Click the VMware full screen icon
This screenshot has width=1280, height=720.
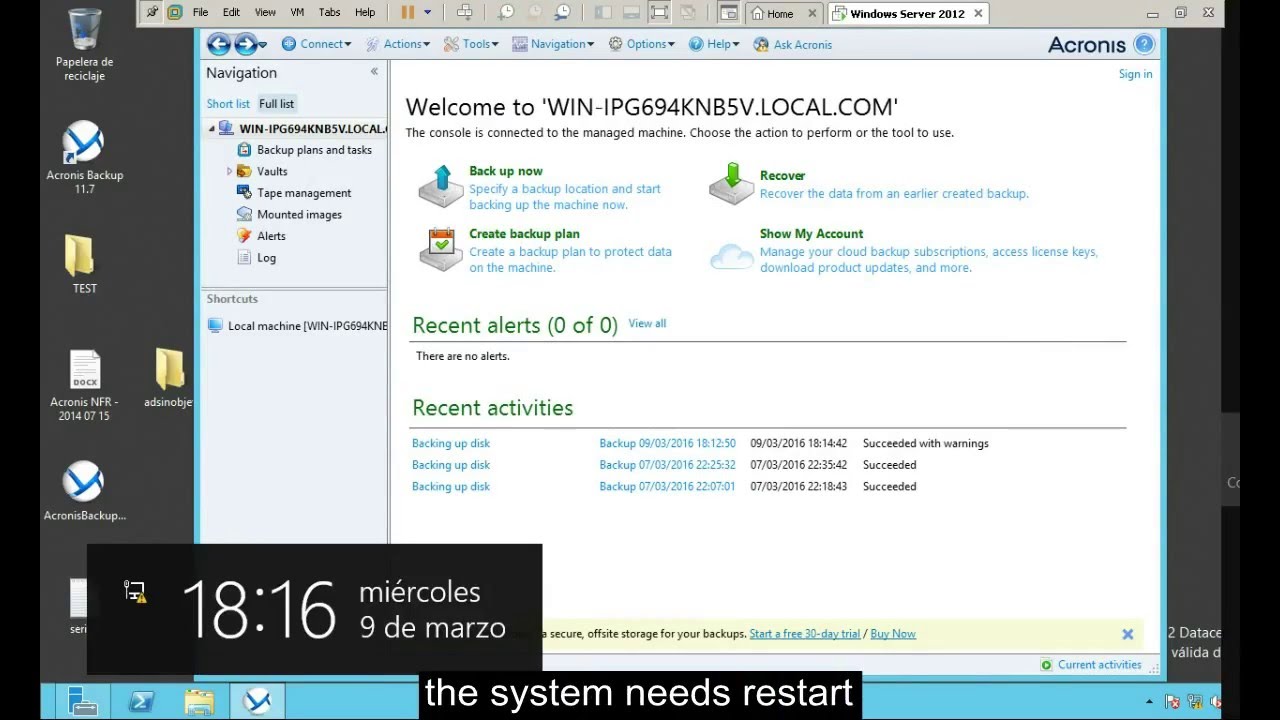click(x=659, y=13)
